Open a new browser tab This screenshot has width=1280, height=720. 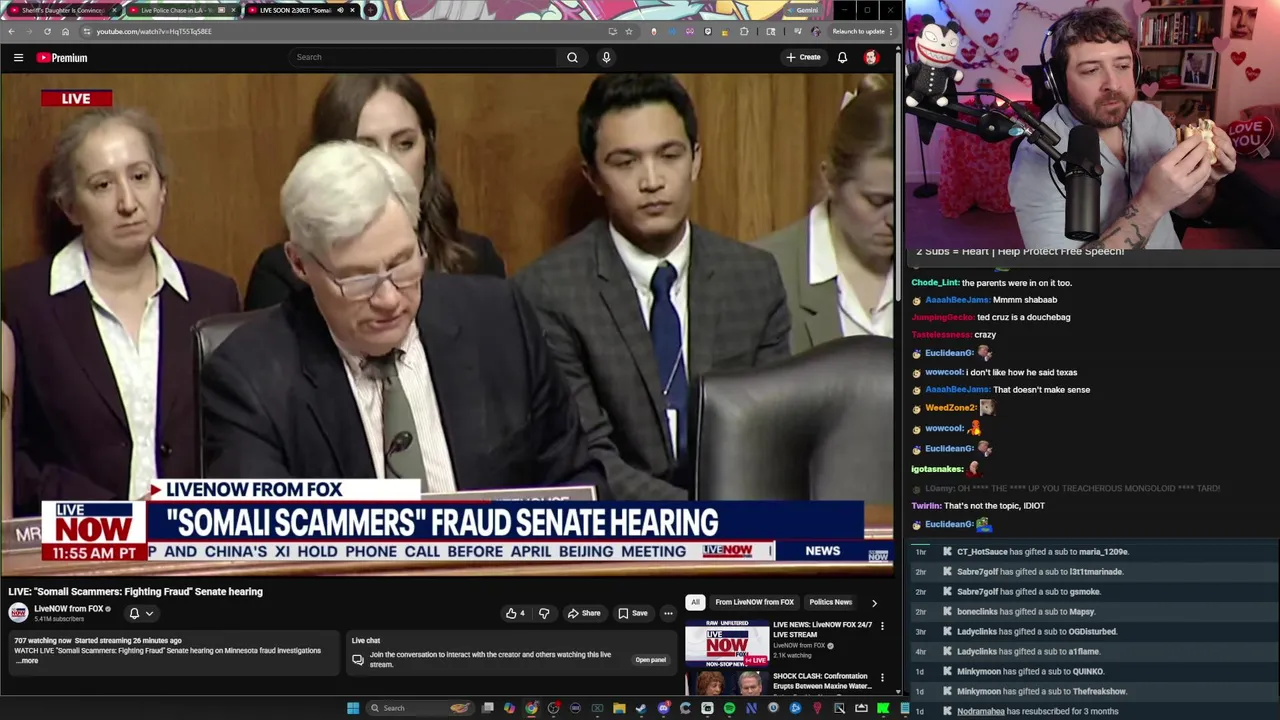371,10
